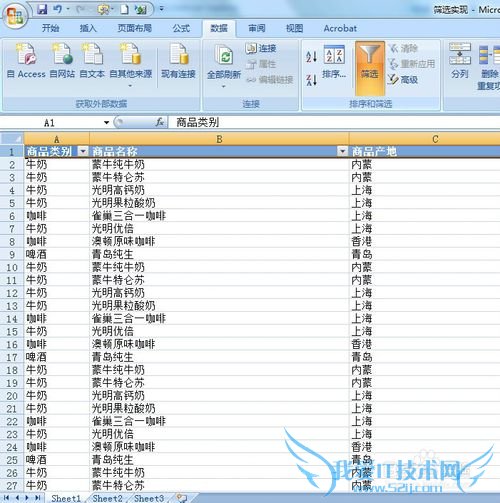Expand the Name Box dropdown arrow

pyautogui.click(x=106, y=123)
